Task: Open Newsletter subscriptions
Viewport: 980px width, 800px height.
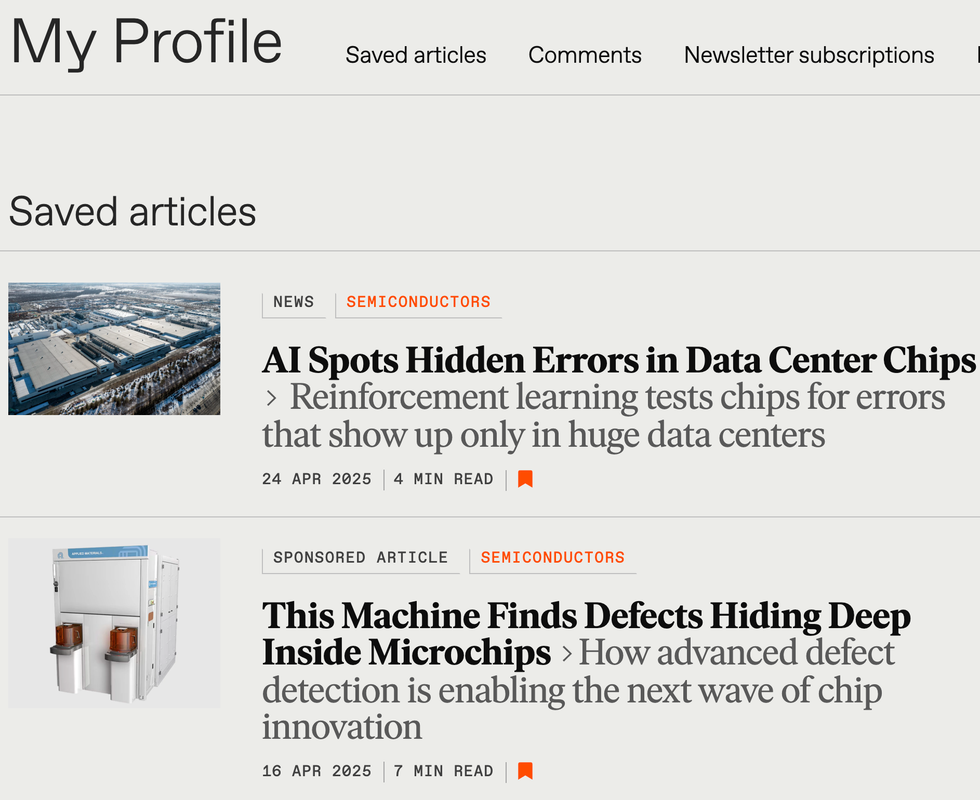Action: coord(808,56)
